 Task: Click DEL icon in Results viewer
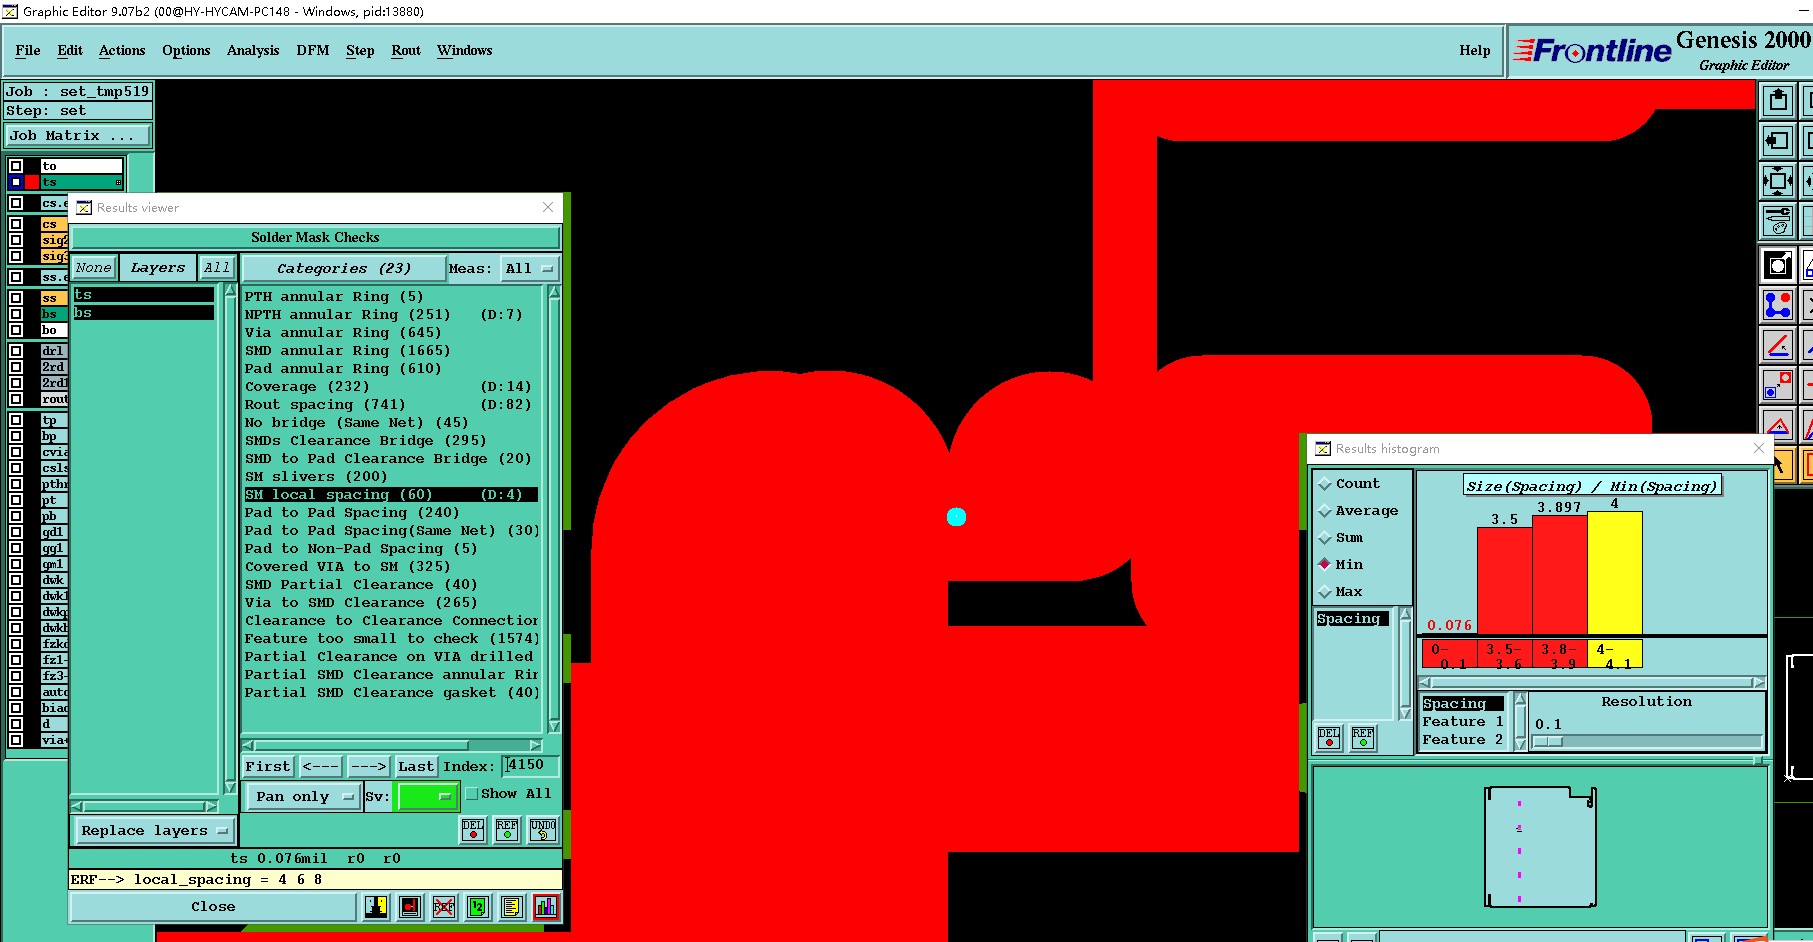pos(473,830)
